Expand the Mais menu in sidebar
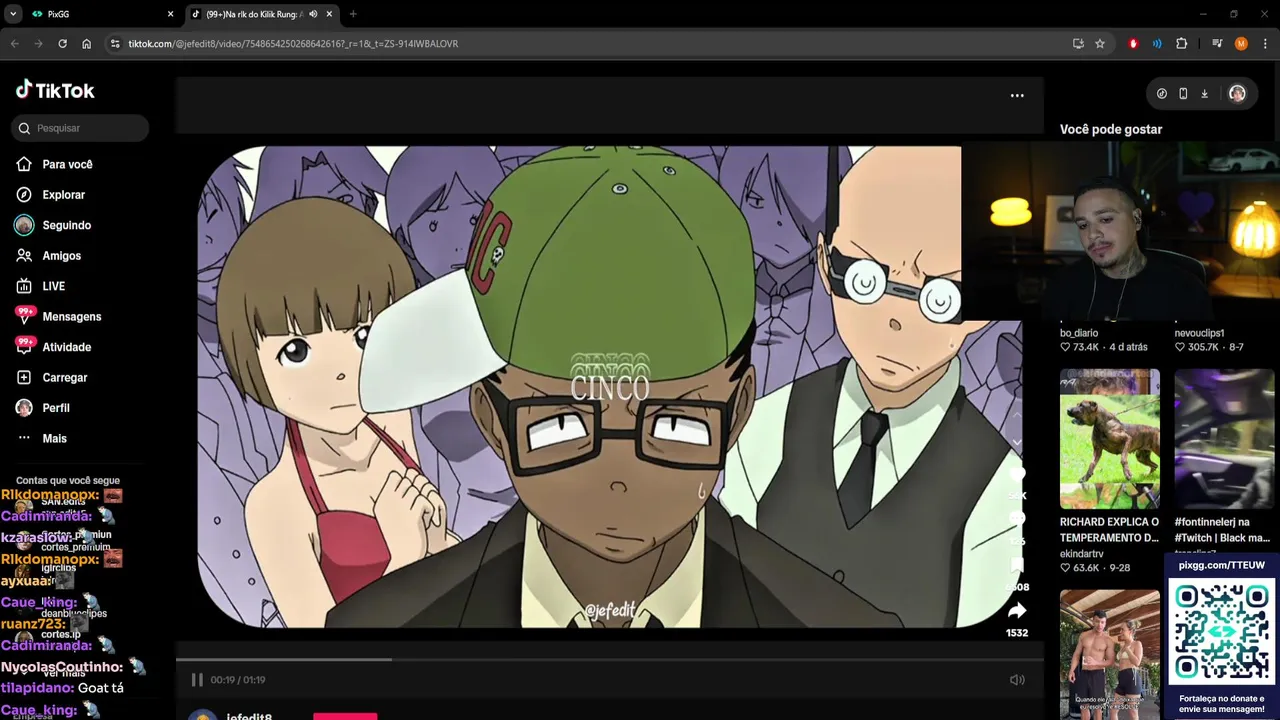Image resolution: width=1280 pixels, height=720 pixels. point(54,439)
